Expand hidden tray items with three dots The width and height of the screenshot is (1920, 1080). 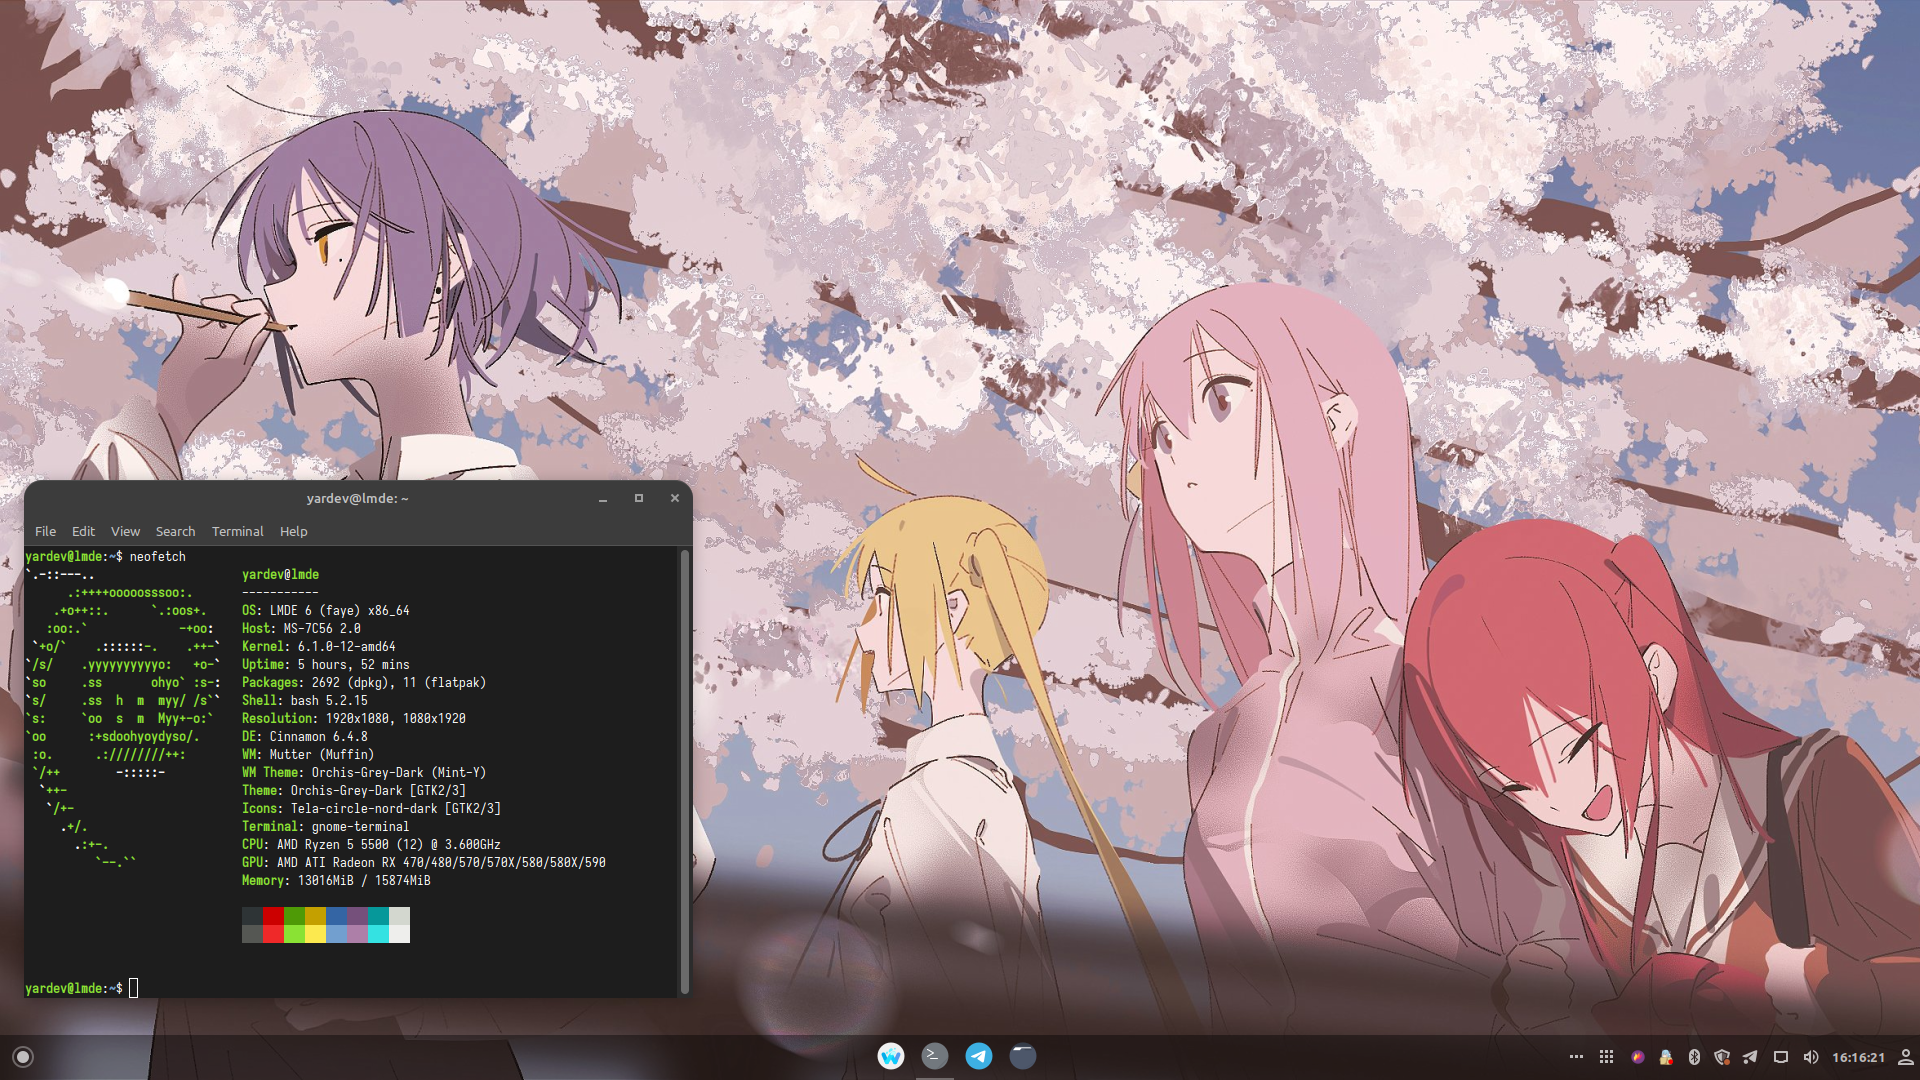1576,1057
